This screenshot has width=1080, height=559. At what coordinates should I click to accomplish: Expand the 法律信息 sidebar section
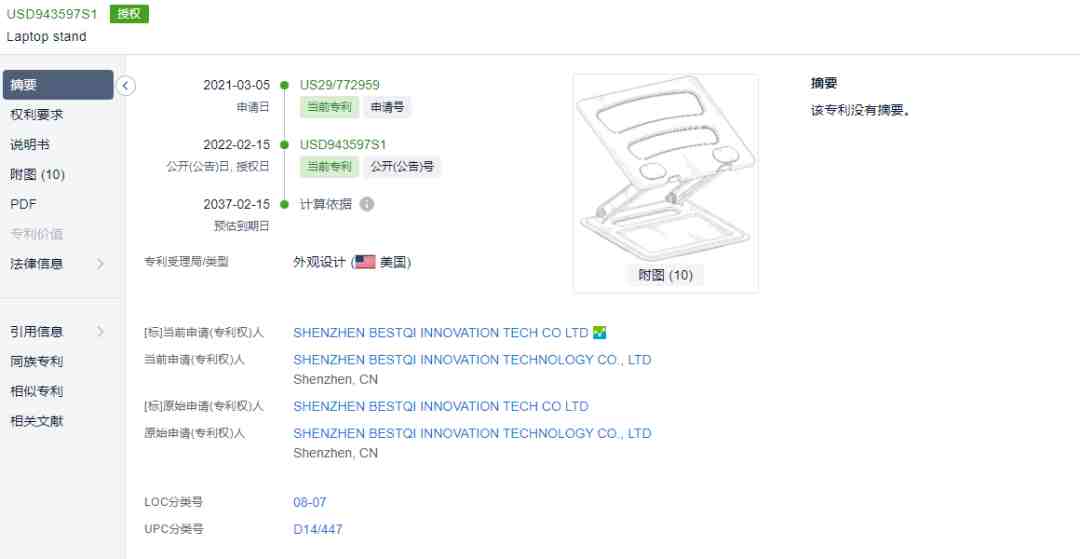56,264
